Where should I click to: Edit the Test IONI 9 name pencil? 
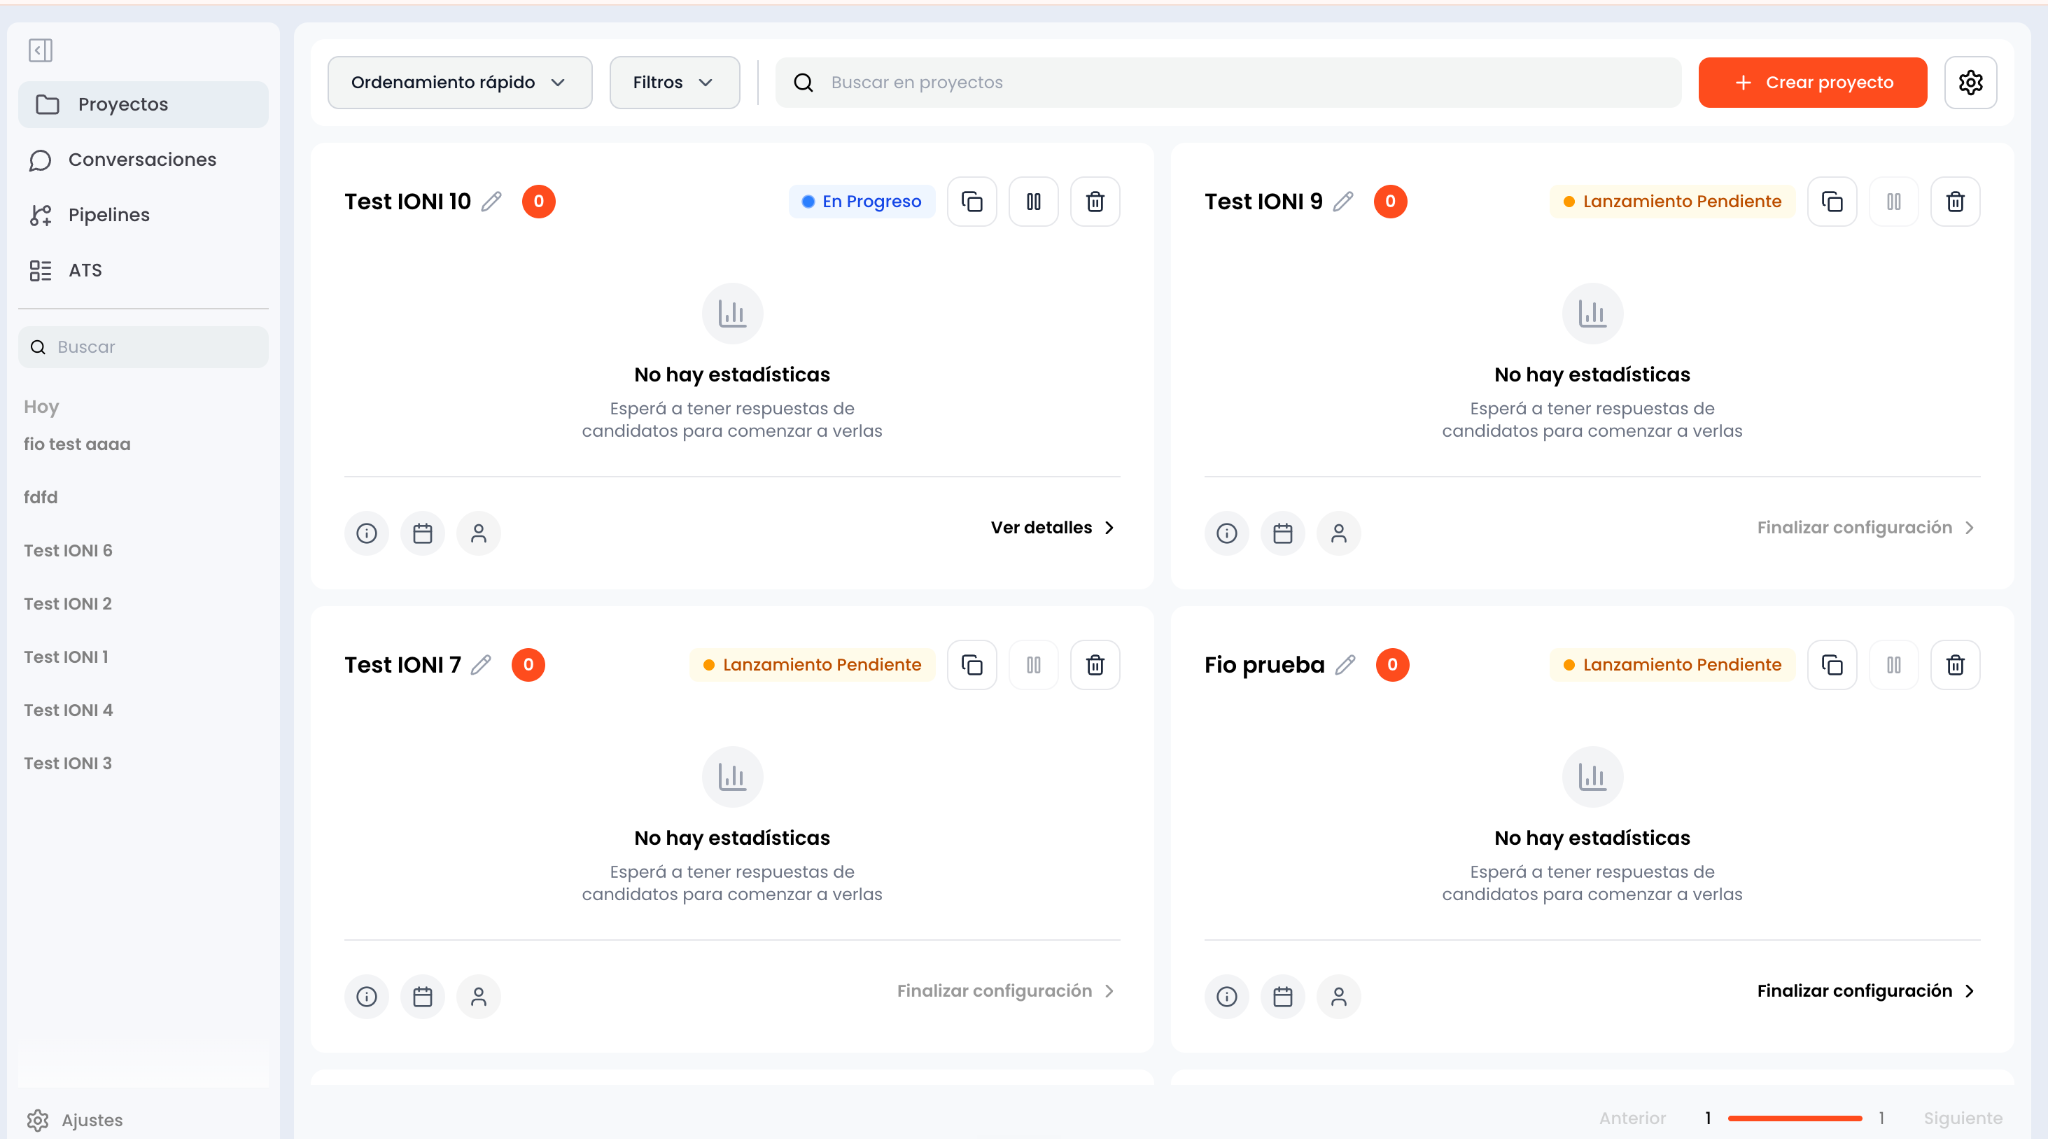pyautogui.click(x=1343, y=201)
